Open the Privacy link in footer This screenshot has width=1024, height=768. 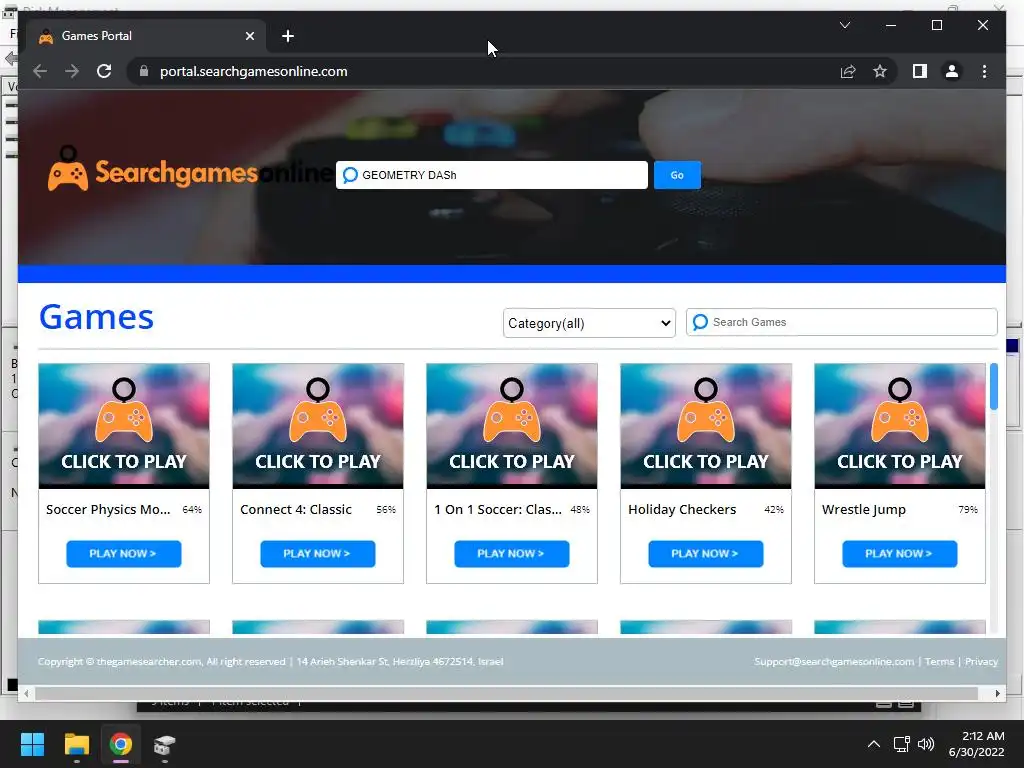point(981,662)
